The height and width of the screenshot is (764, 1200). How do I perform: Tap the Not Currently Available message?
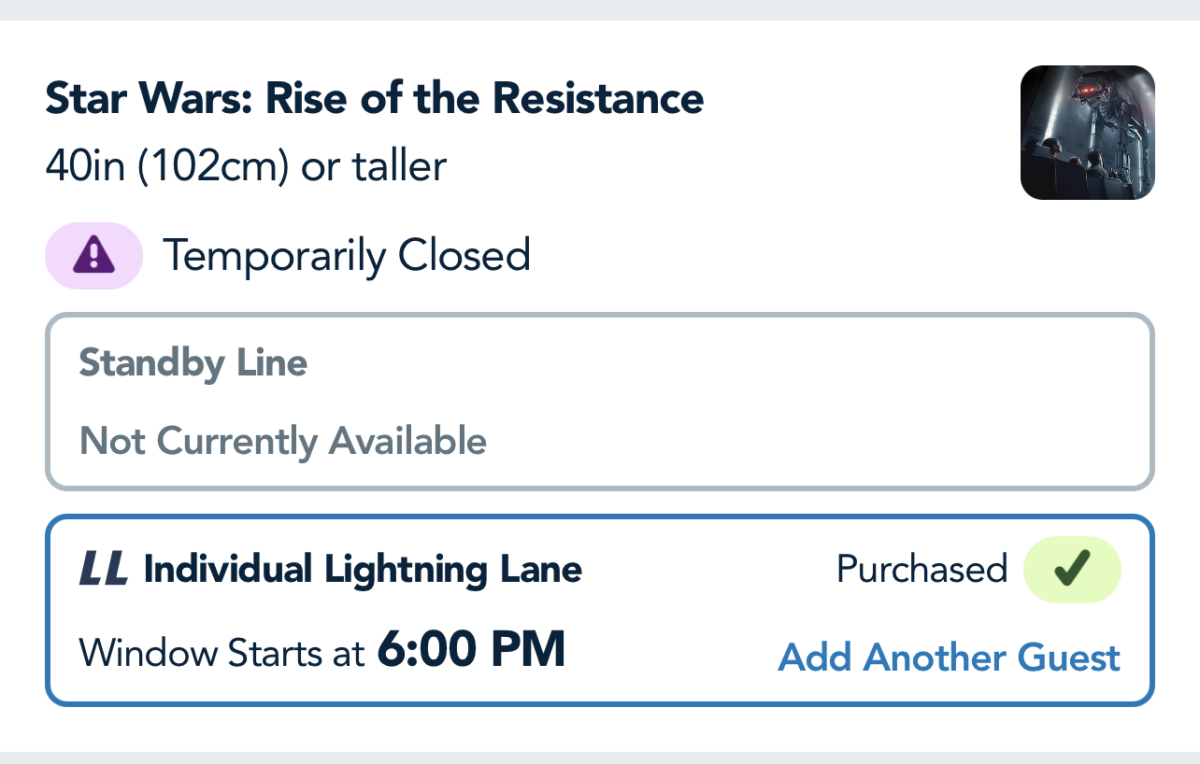283,440
